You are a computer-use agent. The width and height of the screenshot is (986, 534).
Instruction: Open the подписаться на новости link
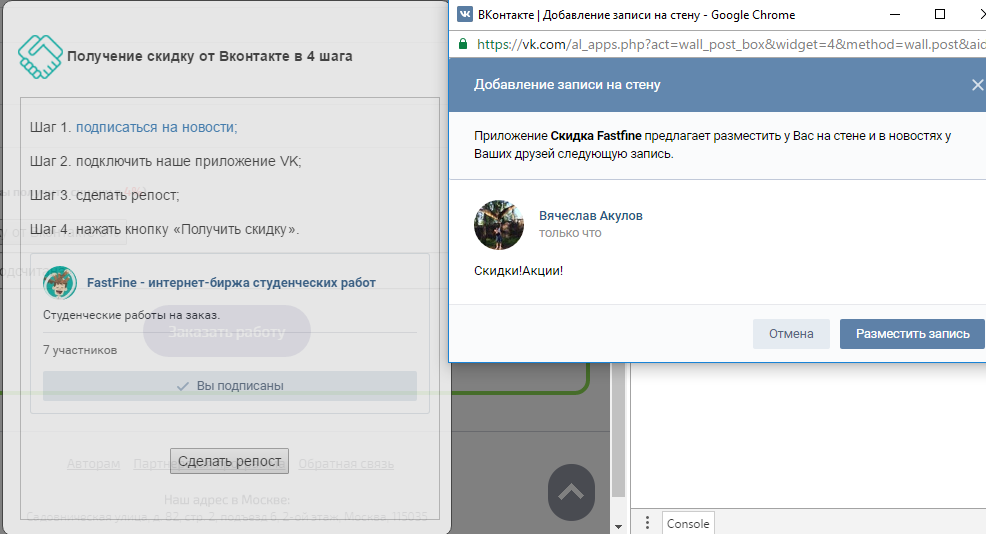157,127
